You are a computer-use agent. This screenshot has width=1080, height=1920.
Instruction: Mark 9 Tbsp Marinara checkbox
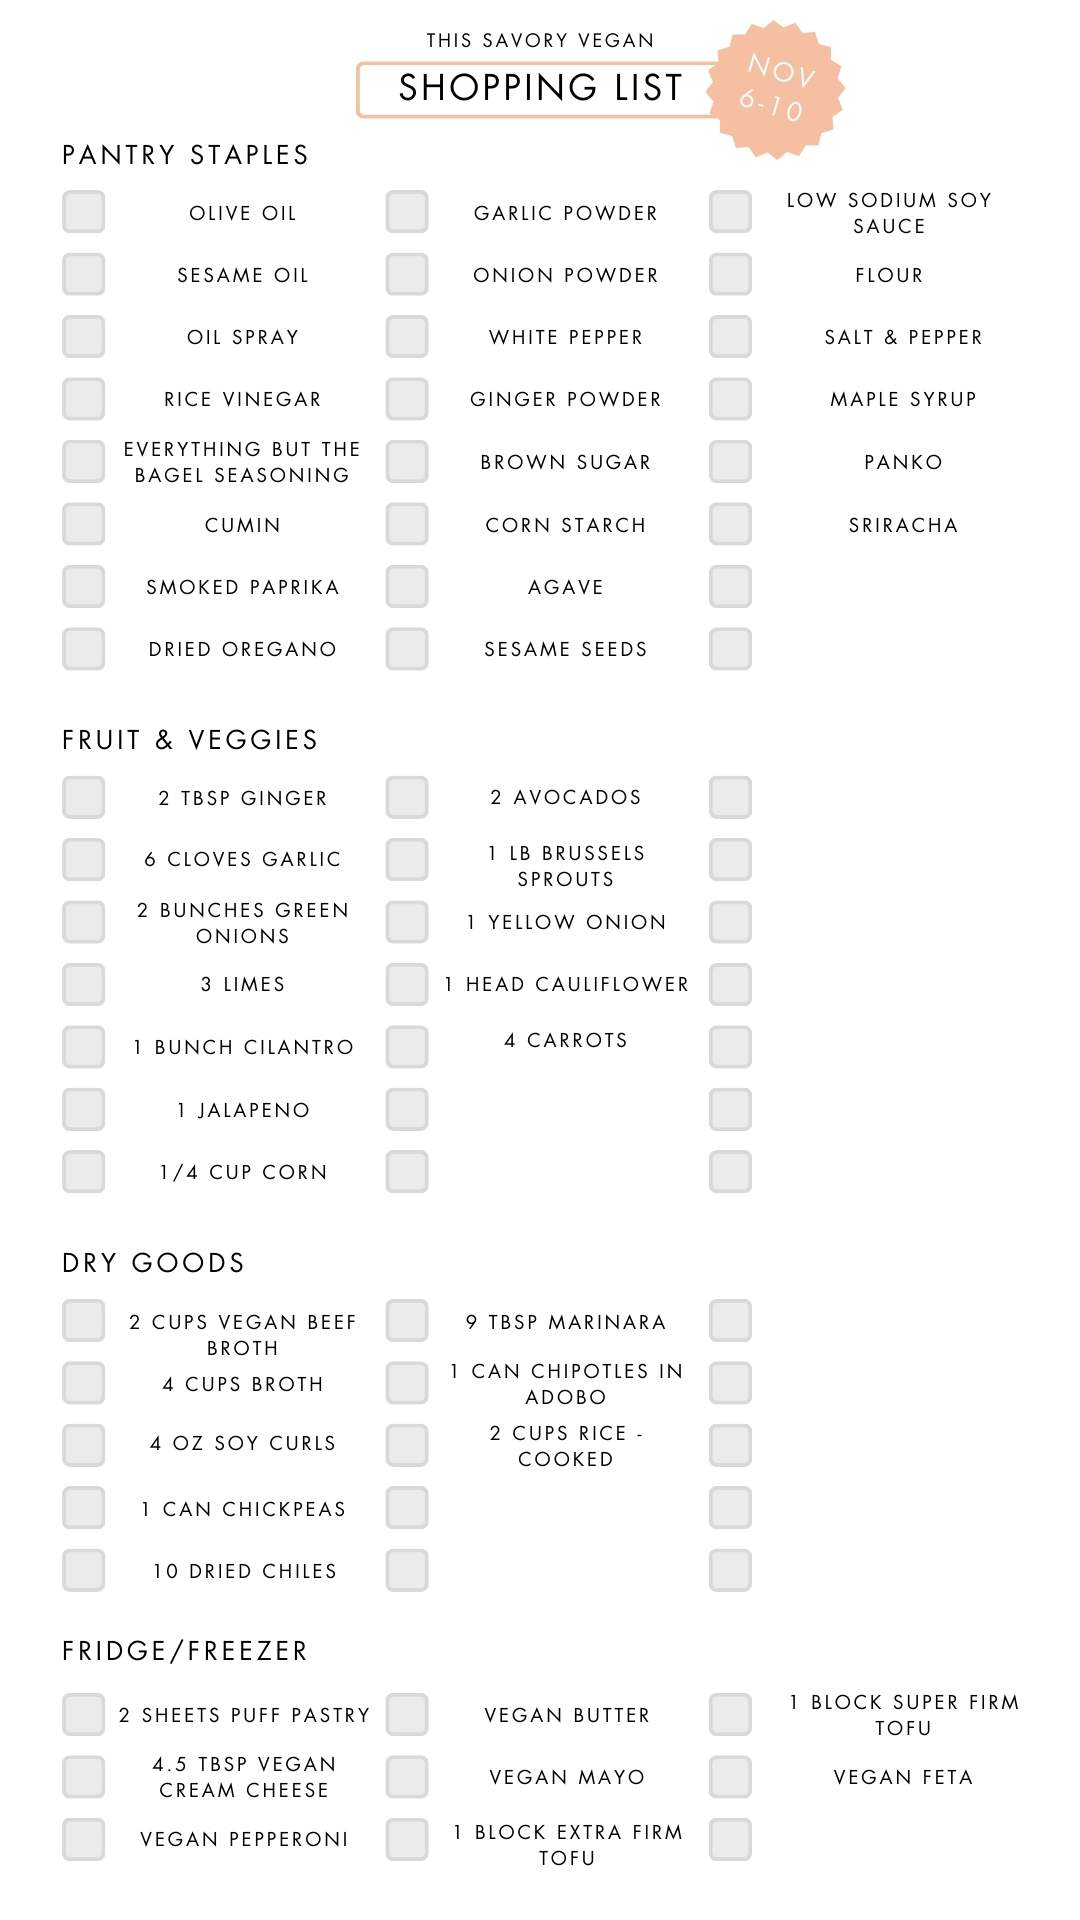point(407,1320)
